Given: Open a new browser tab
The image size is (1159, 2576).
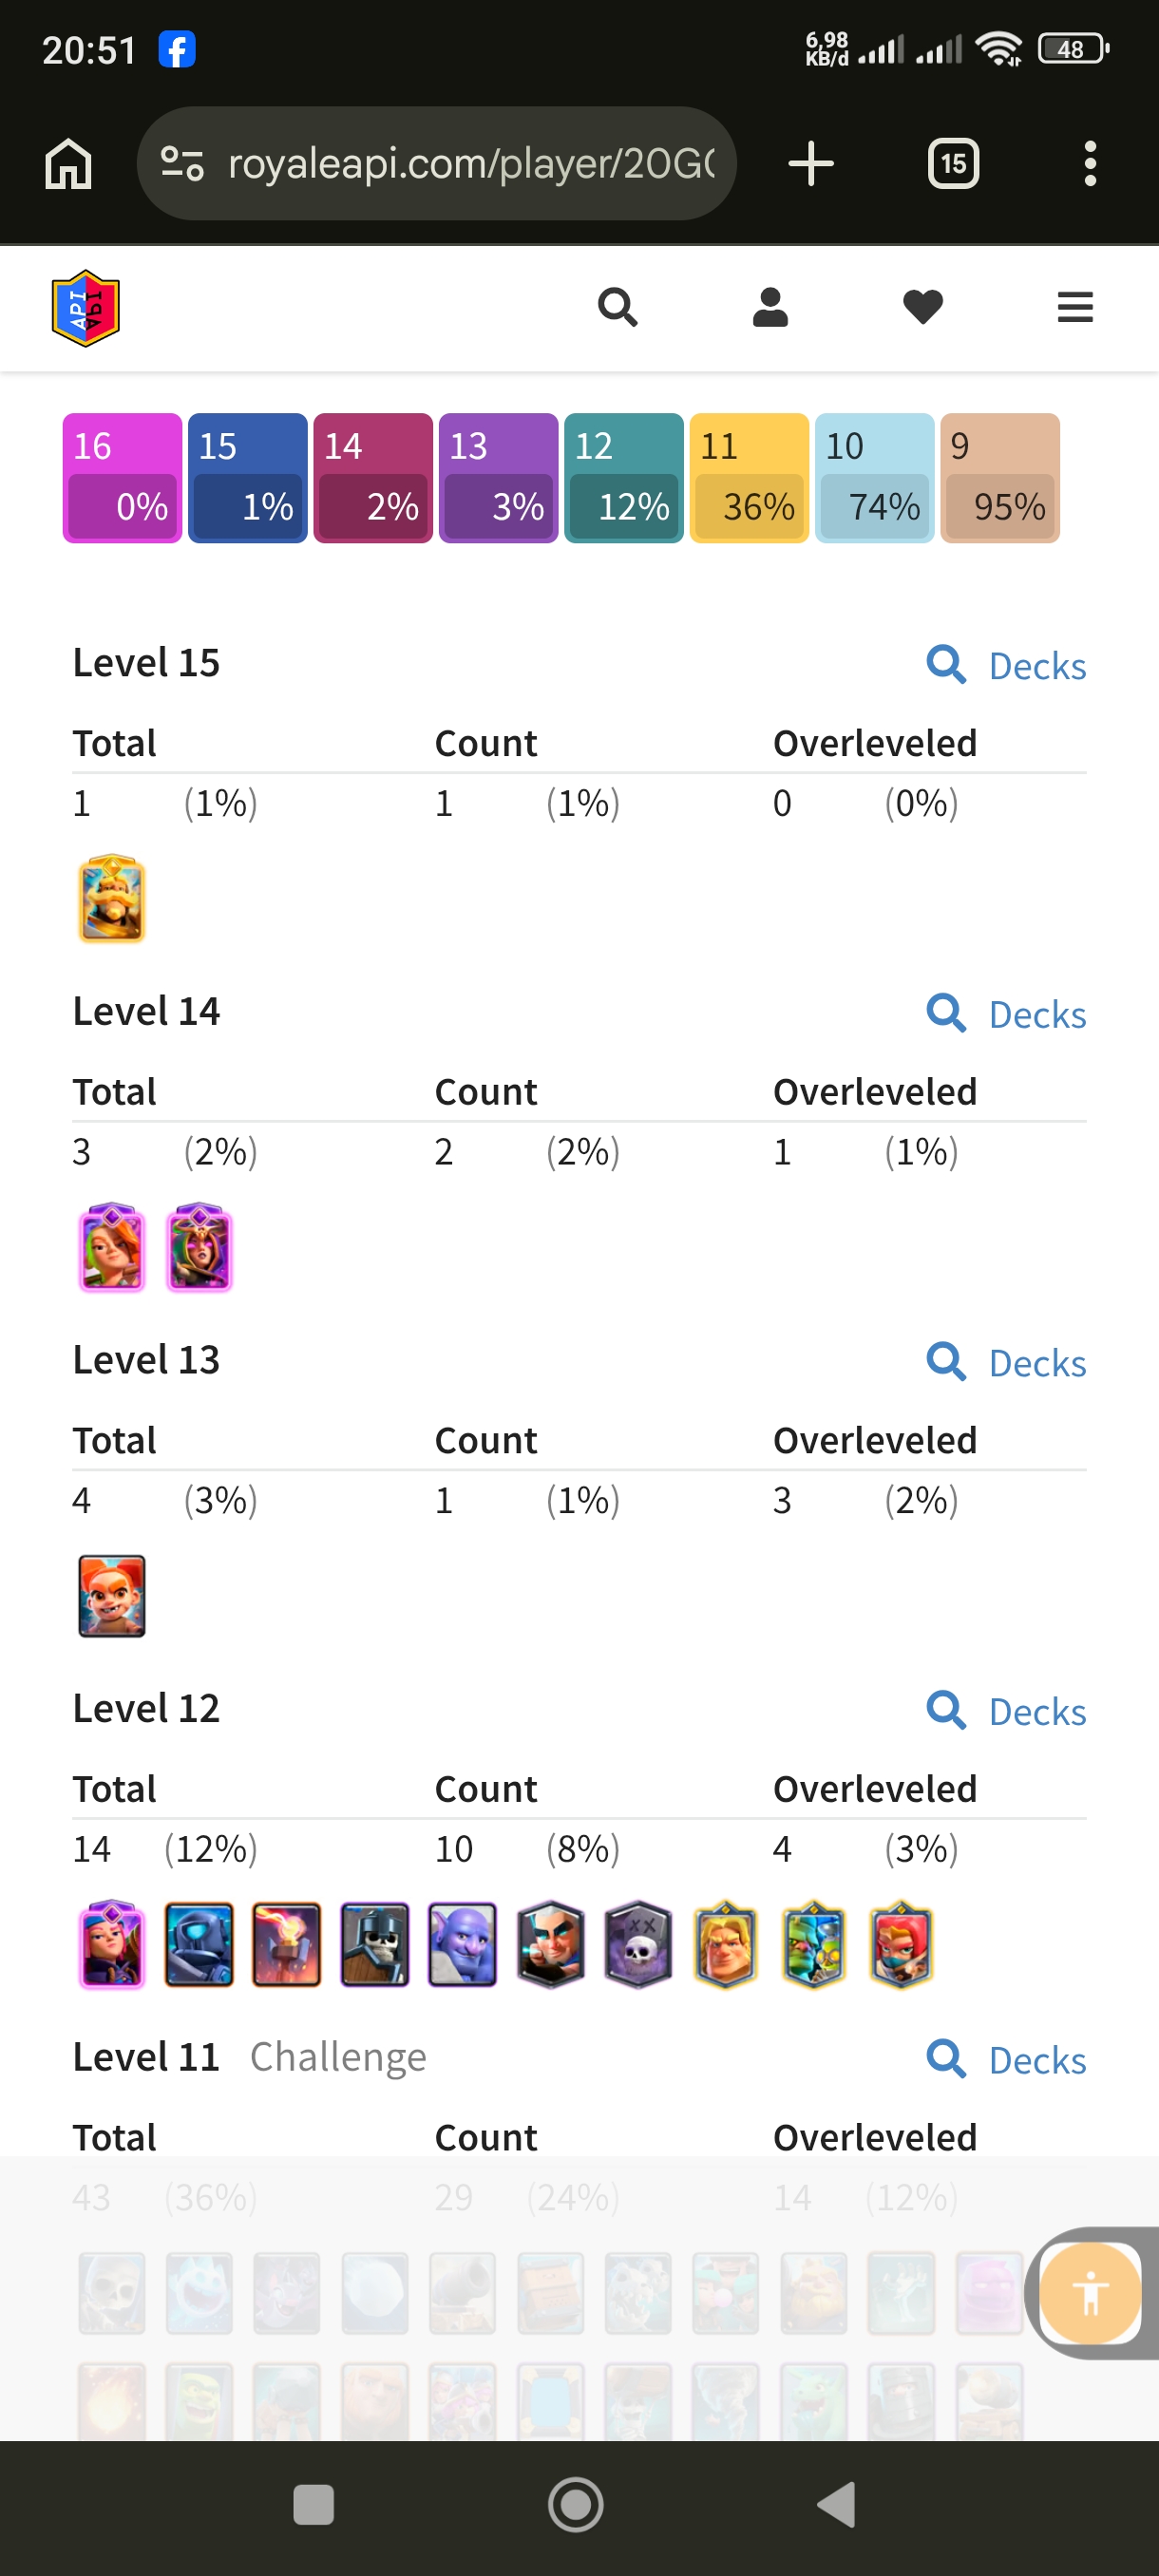Looking at the screenshot, I should click(810, 163).
